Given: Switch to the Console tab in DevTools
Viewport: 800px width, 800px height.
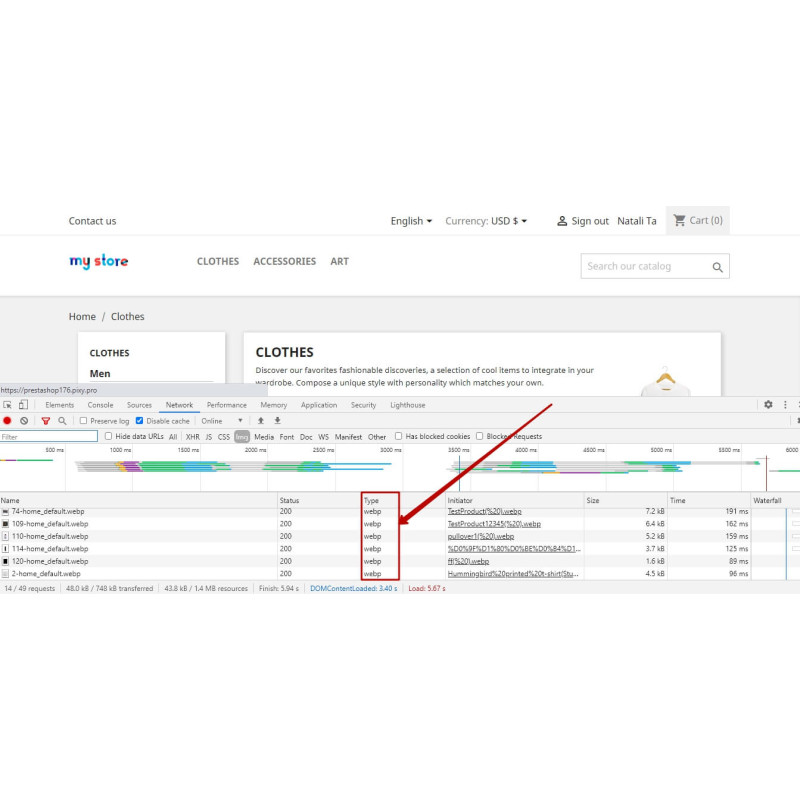Looking at the screenshot, I should click(x=100, y=405).
